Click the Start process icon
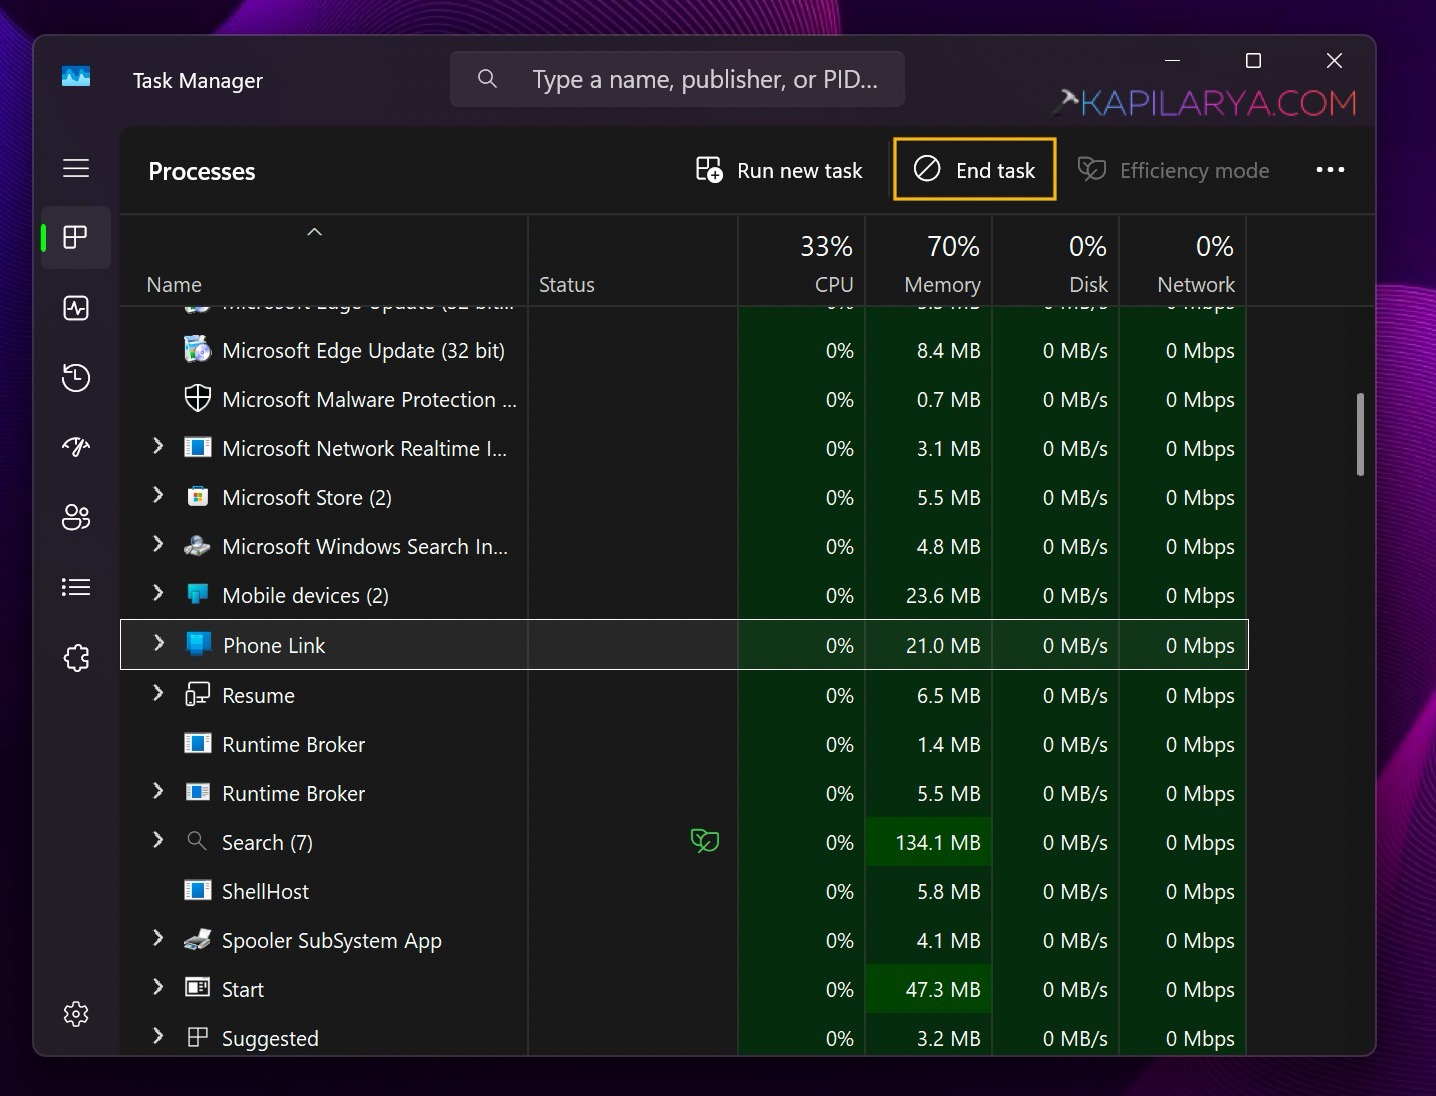Screen dimensions: 1436x1096 198,988
